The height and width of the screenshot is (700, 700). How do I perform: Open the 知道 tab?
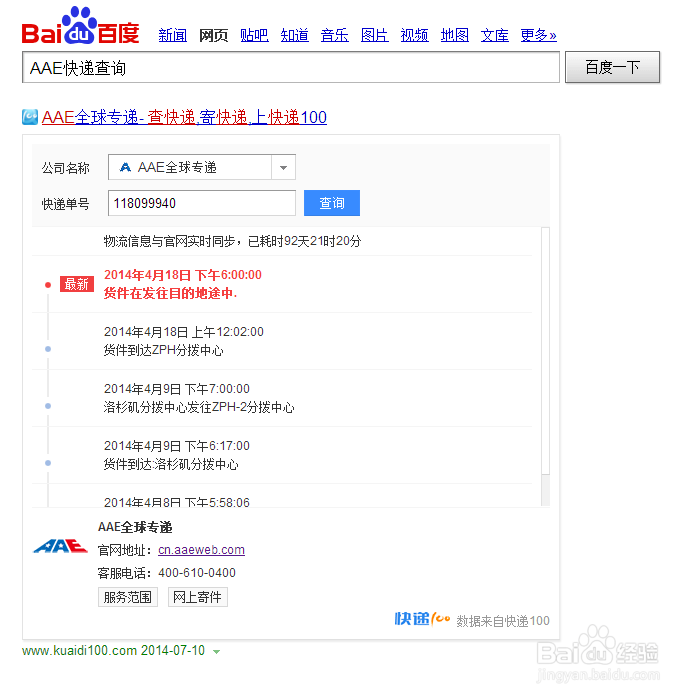coord(294,35)
